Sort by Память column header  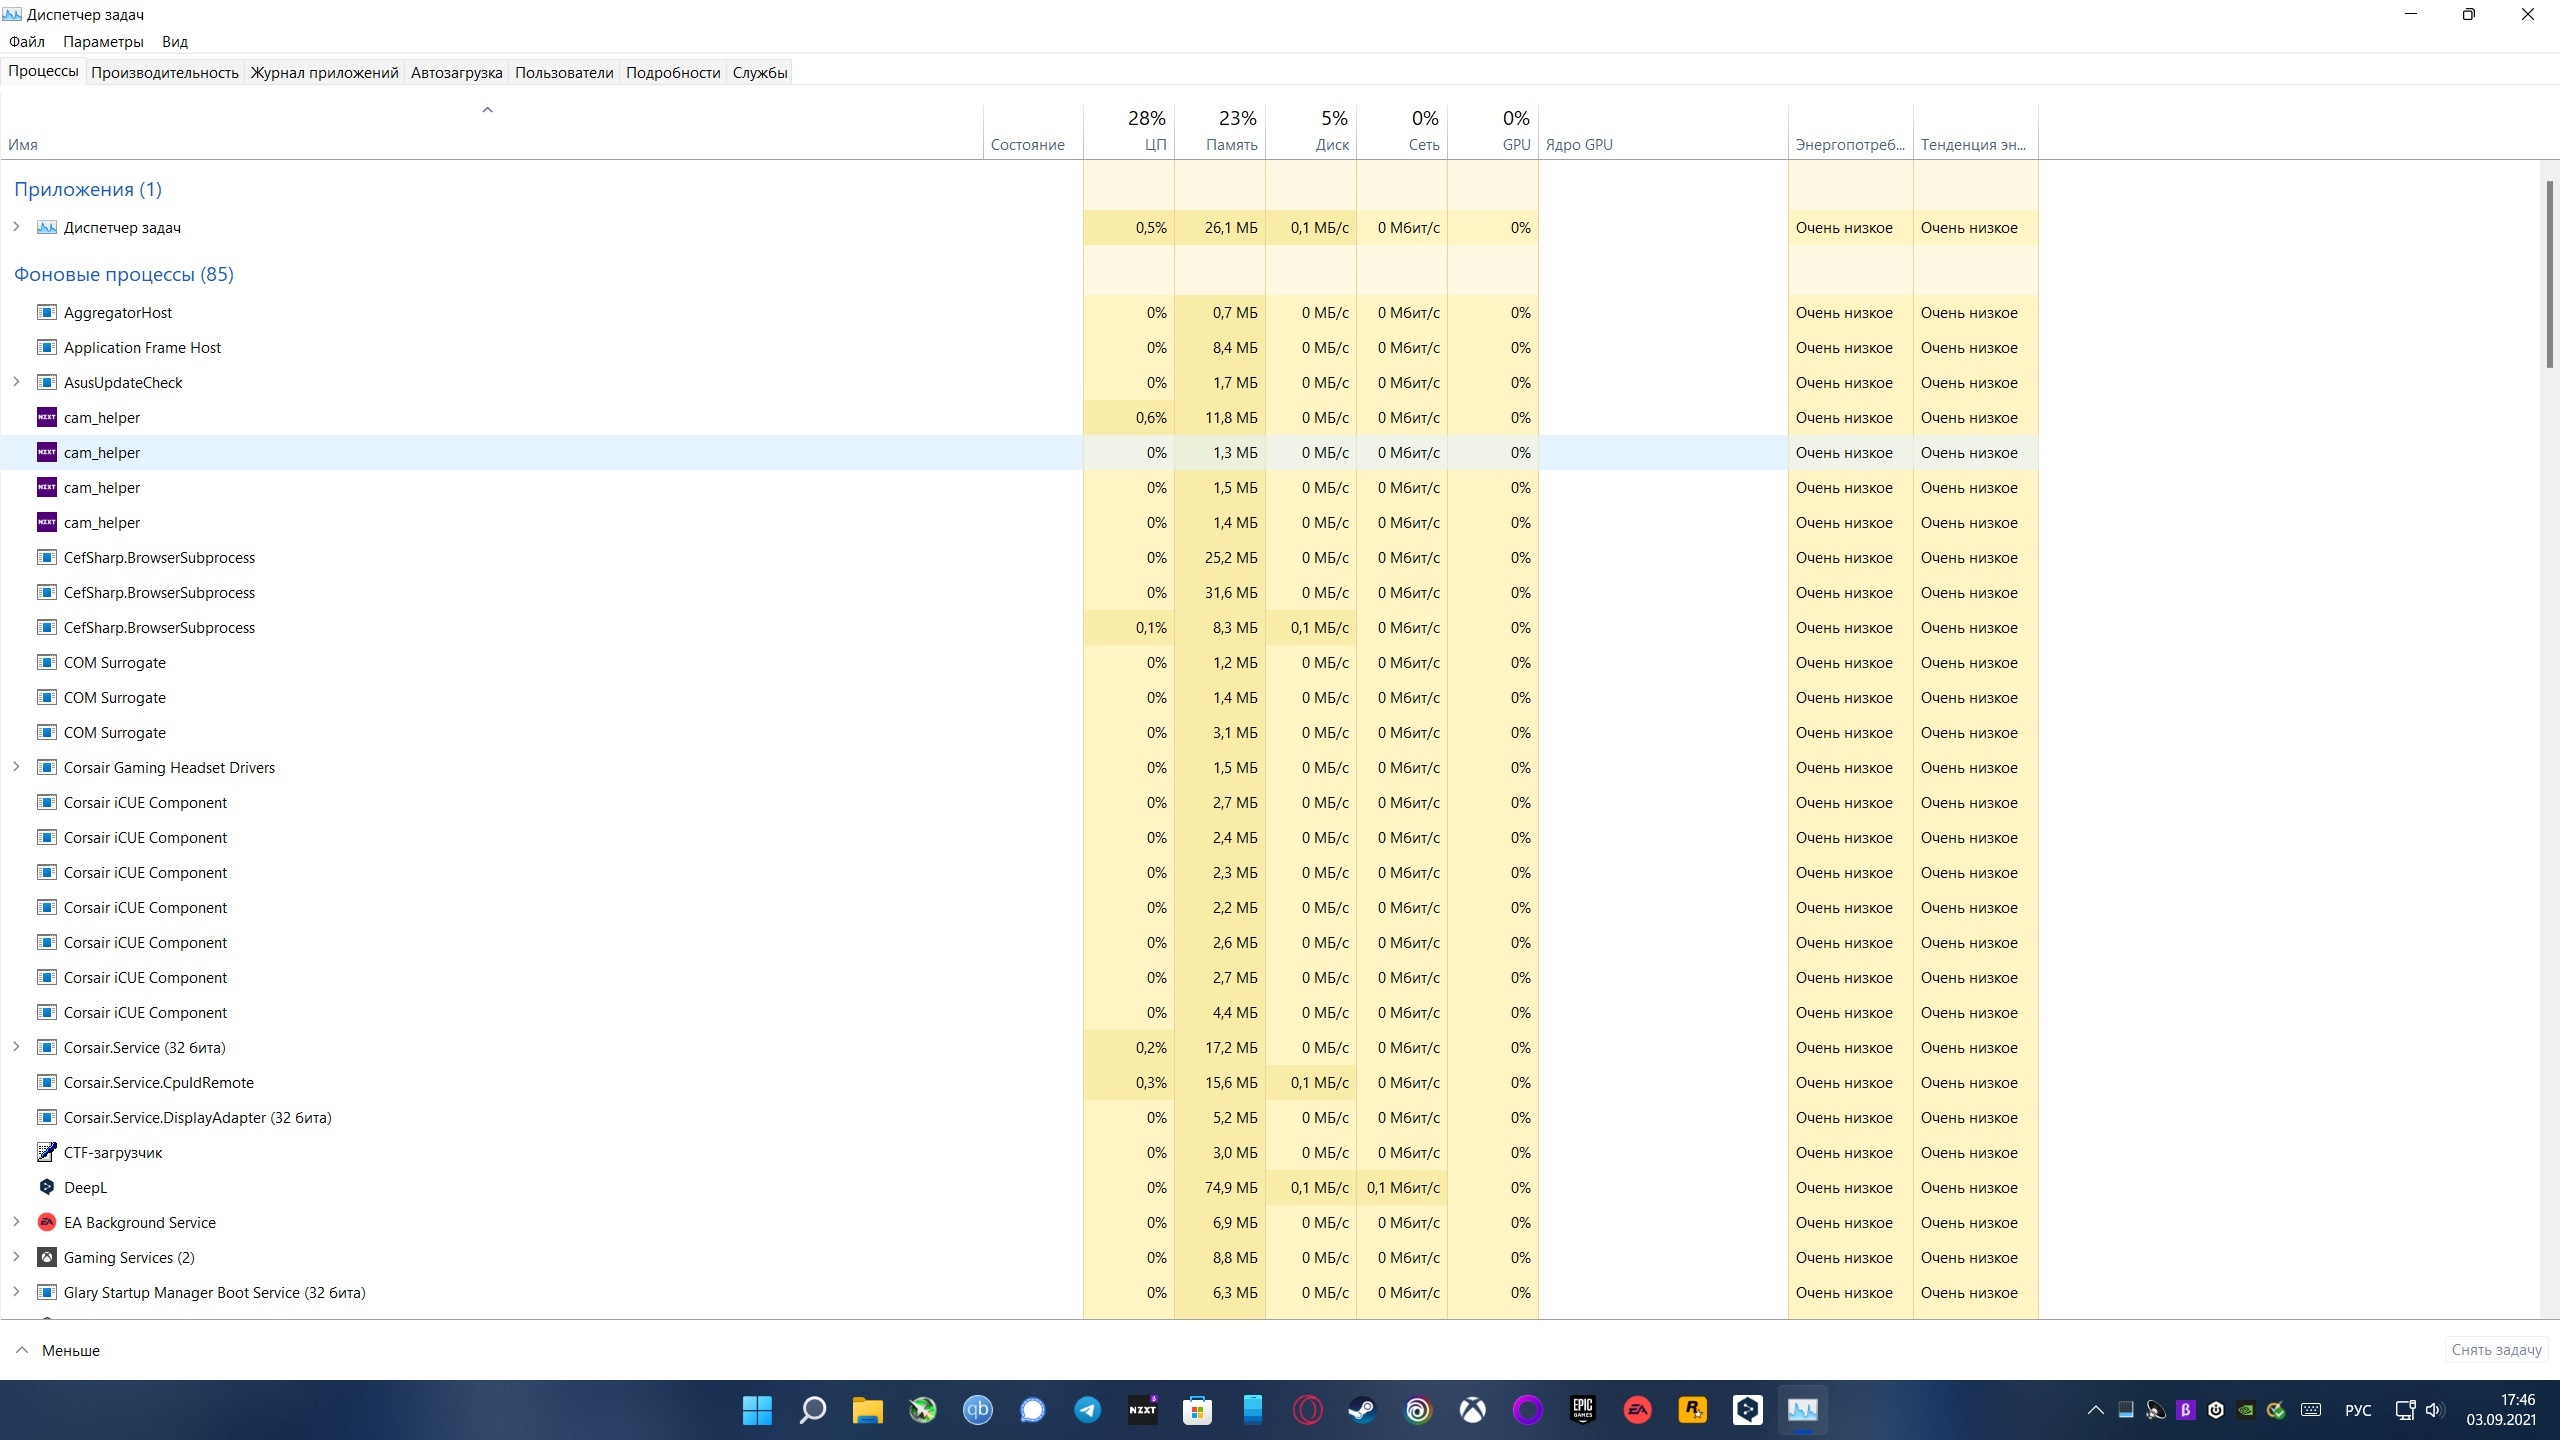(1220, 131)
